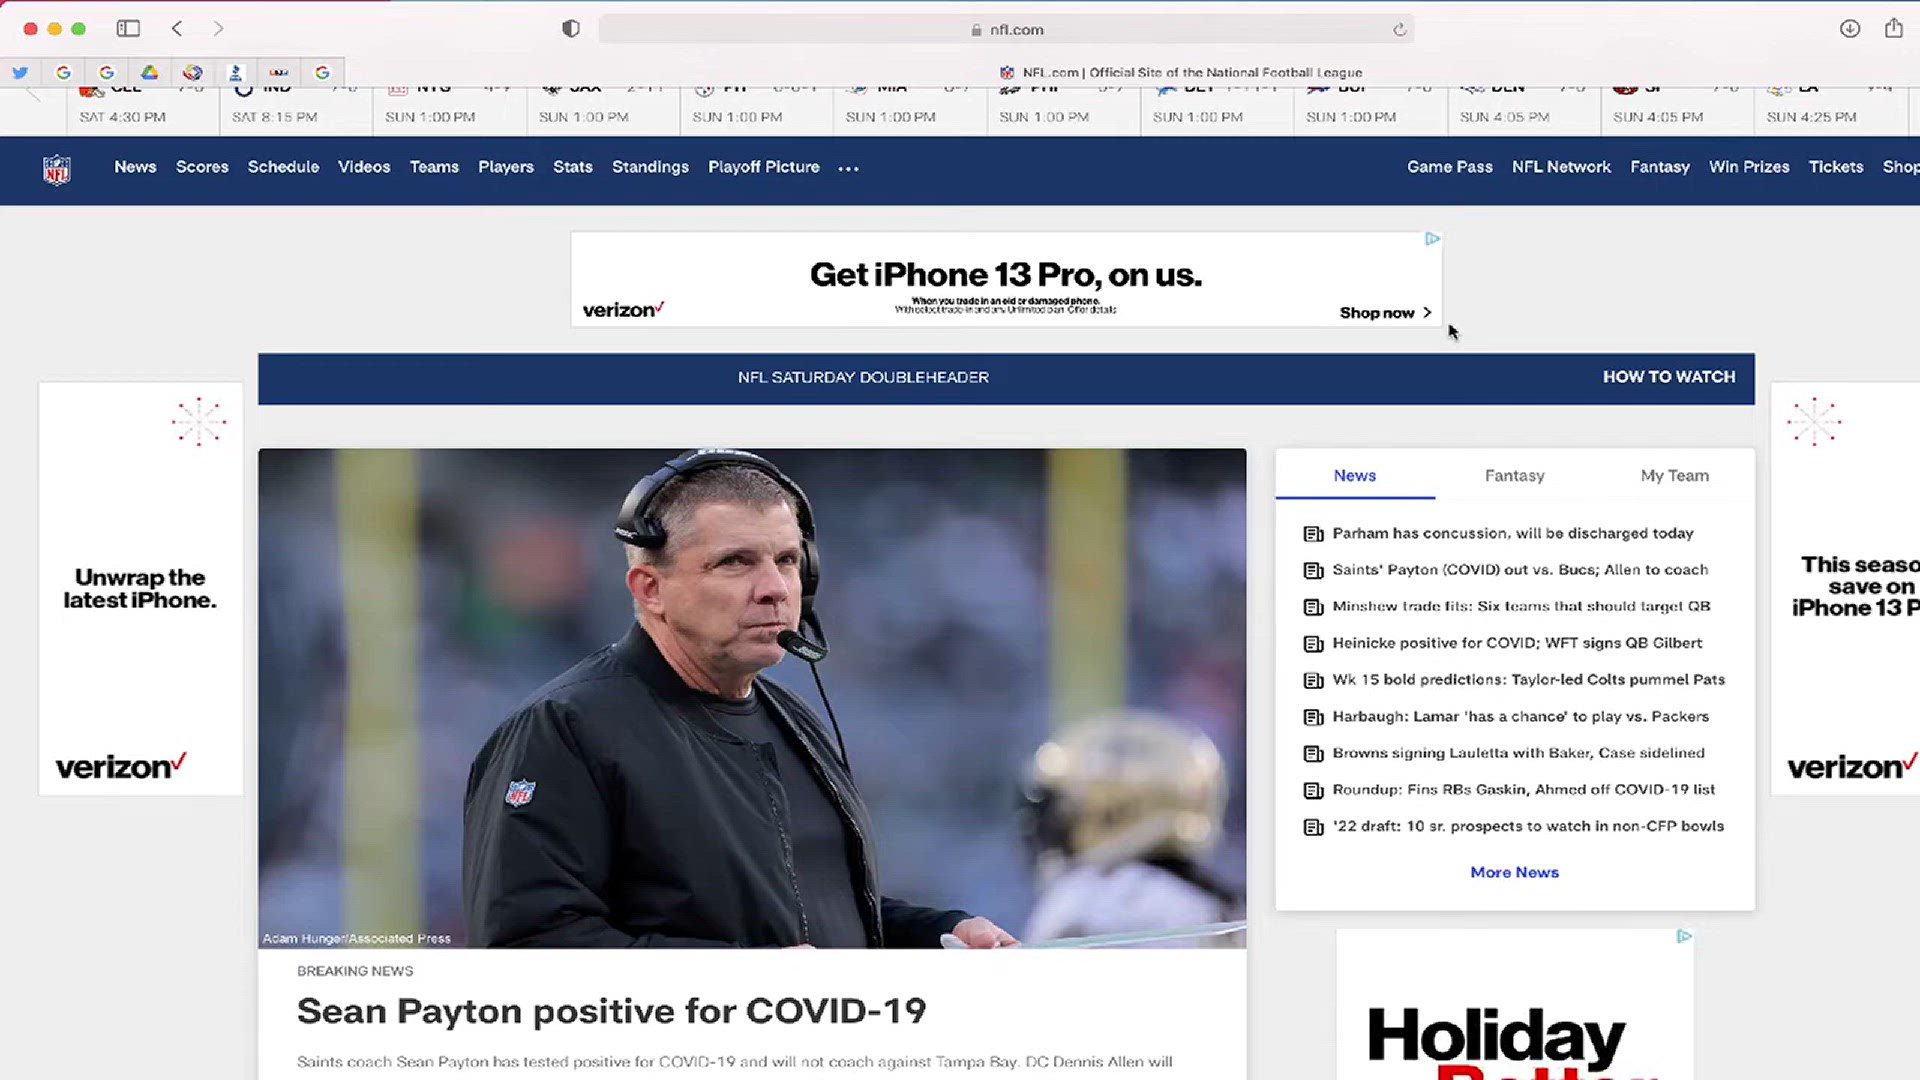Open the Safari share icon

click(x=1894, y=28)
